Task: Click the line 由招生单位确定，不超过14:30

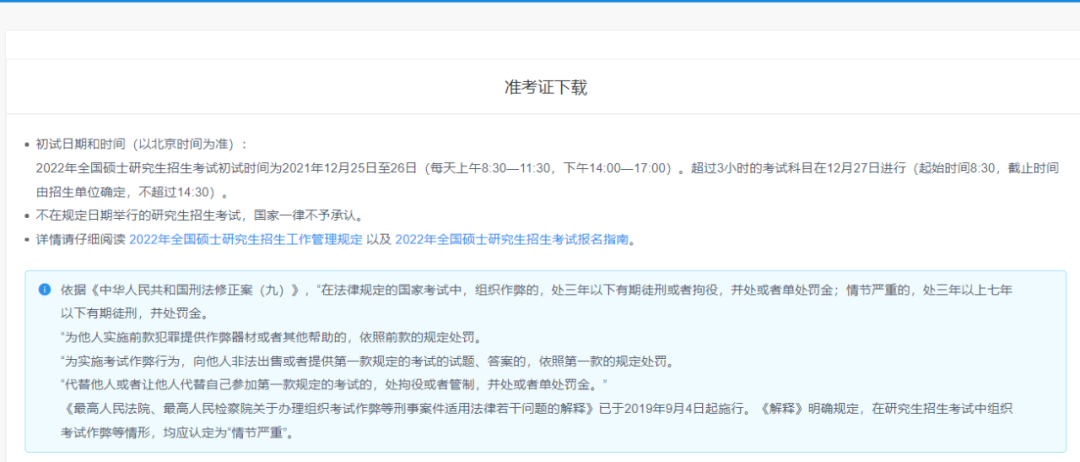Action: (132, 191)
